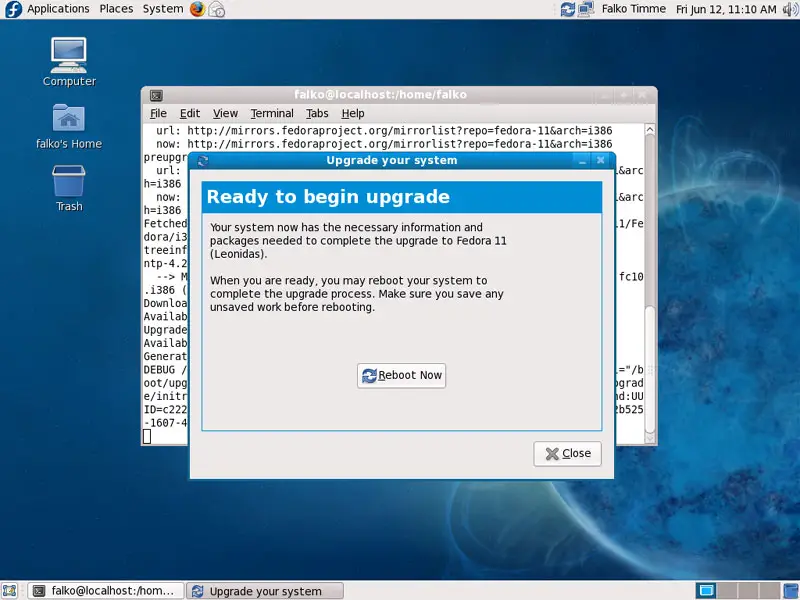Launch Firefox from the top panel

pyautogui.click(x=197, y=9)
